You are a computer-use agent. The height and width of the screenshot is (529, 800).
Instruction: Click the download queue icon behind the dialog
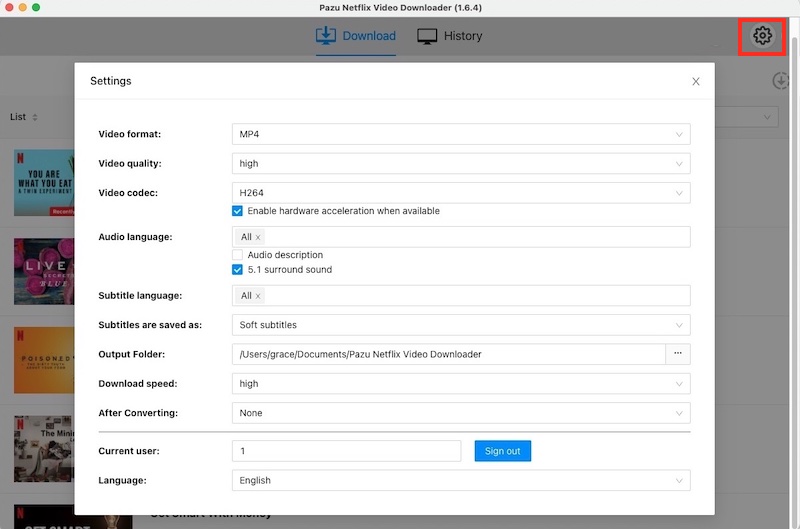pos(780,81)
